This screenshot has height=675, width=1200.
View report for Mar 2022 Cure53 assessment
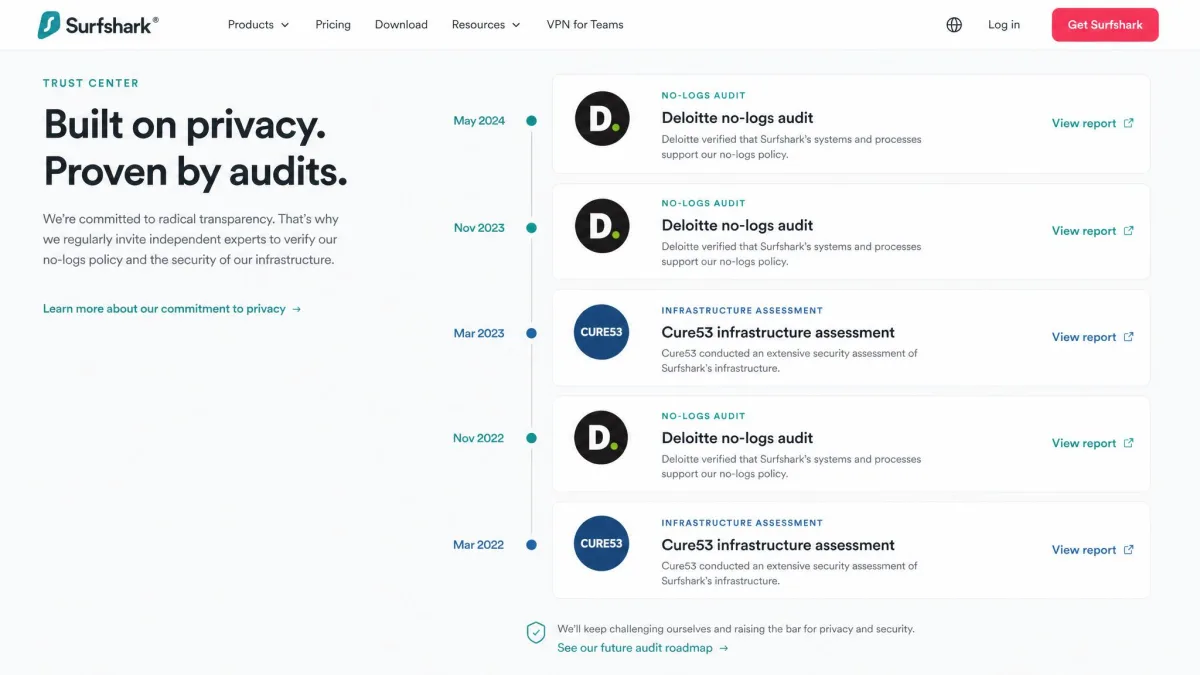1093,549
